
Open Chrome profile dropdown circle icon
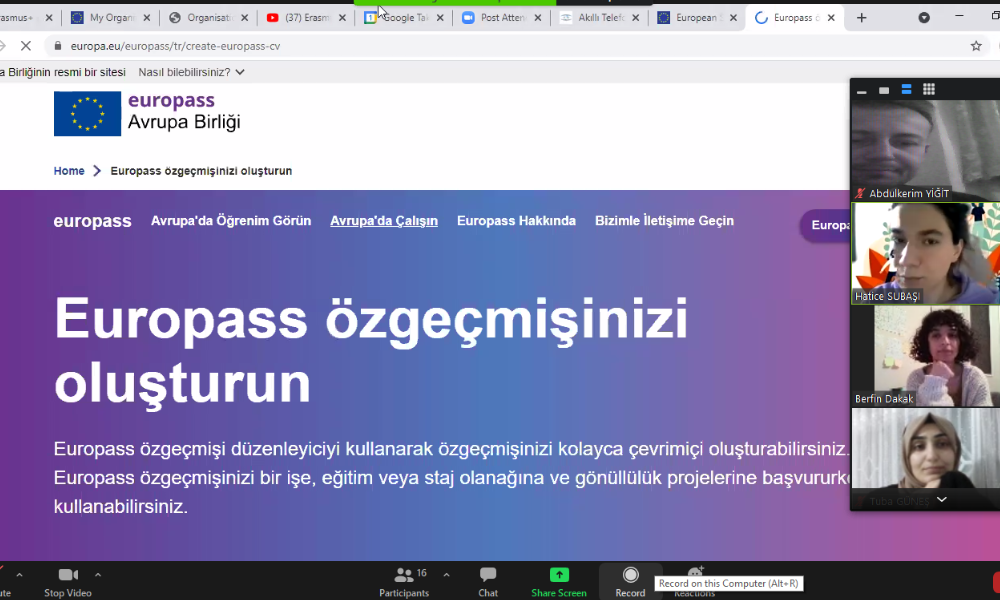(923, 18)
